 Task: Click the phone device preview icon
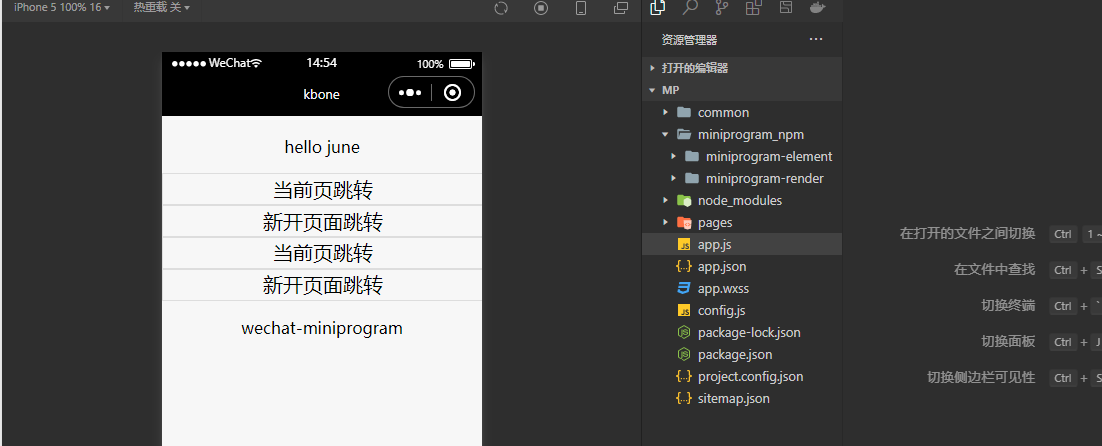click(x=581, y=8)
